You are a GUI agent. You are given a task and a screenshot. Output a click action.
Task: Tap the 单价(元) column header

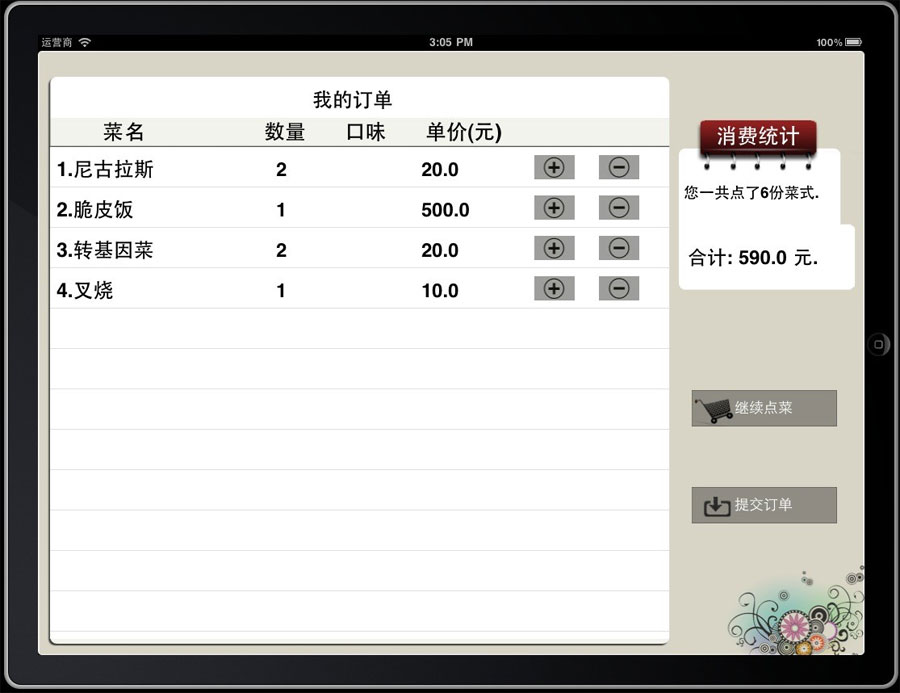(x=464, y=132)
